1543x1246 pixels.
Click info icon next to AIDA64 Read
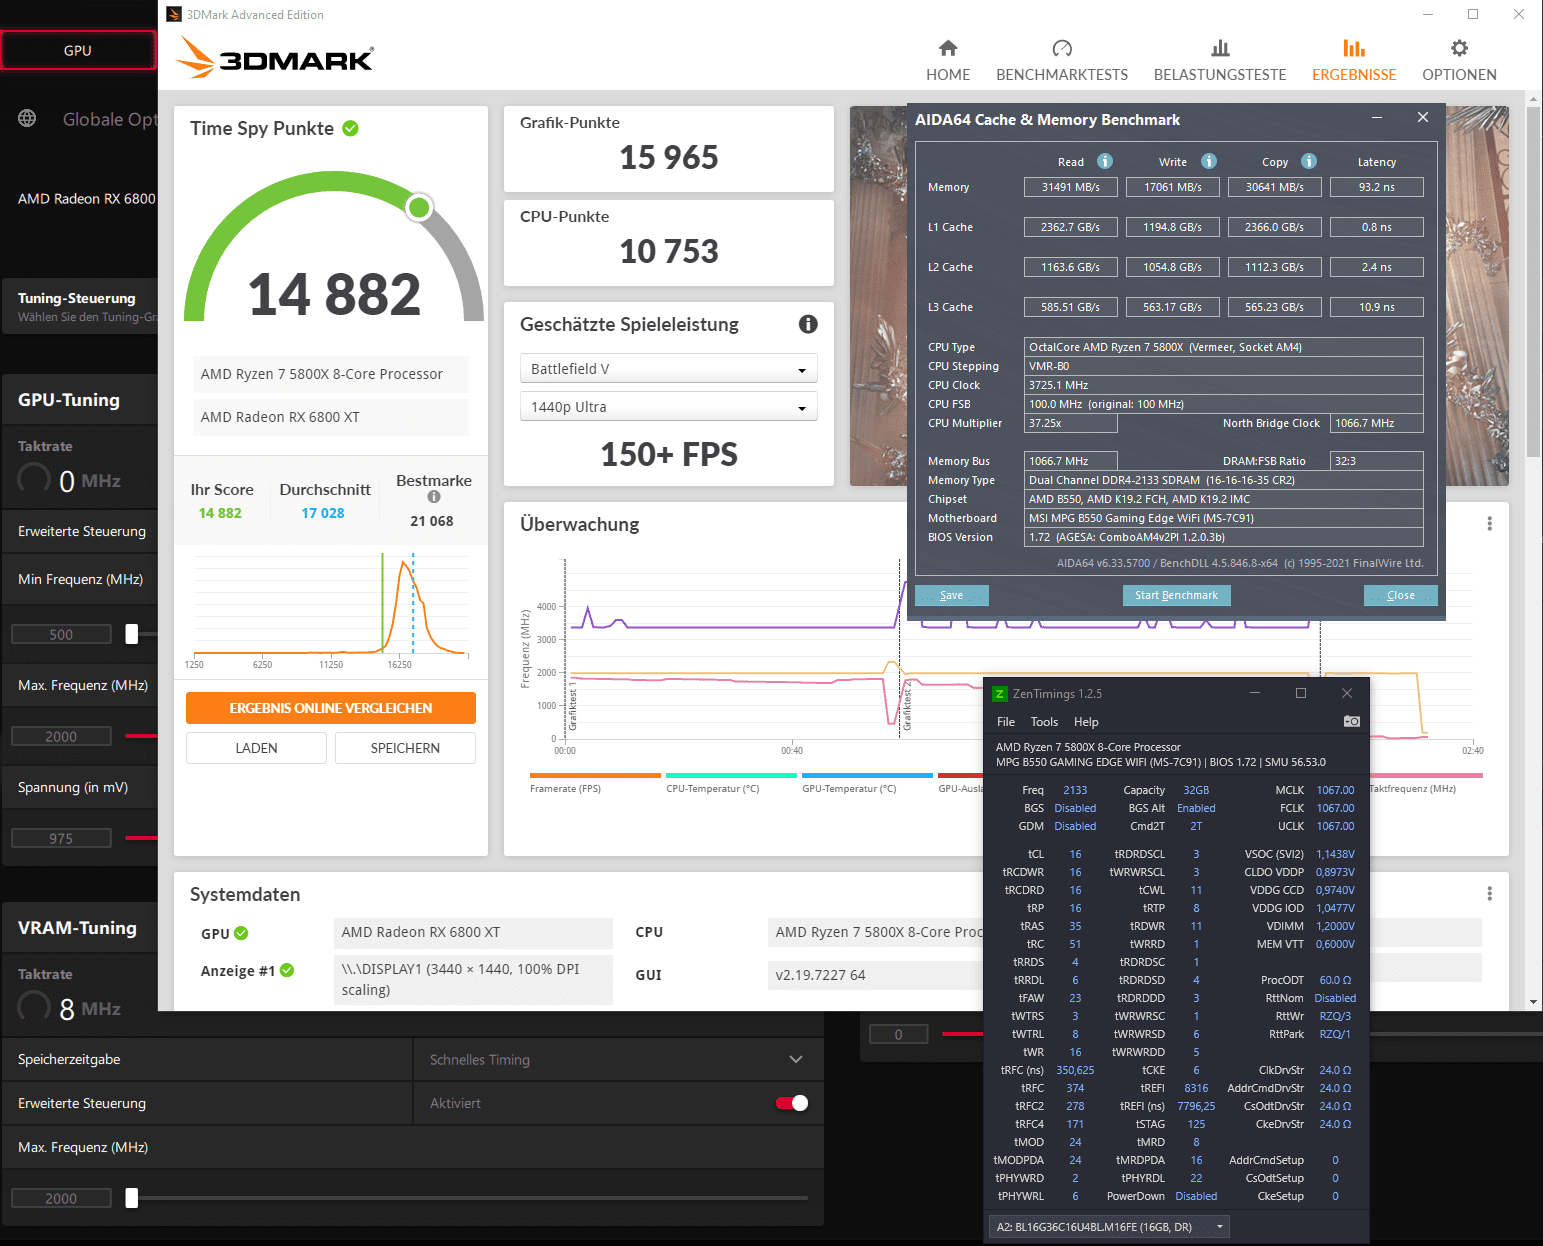coord(1105,161)
